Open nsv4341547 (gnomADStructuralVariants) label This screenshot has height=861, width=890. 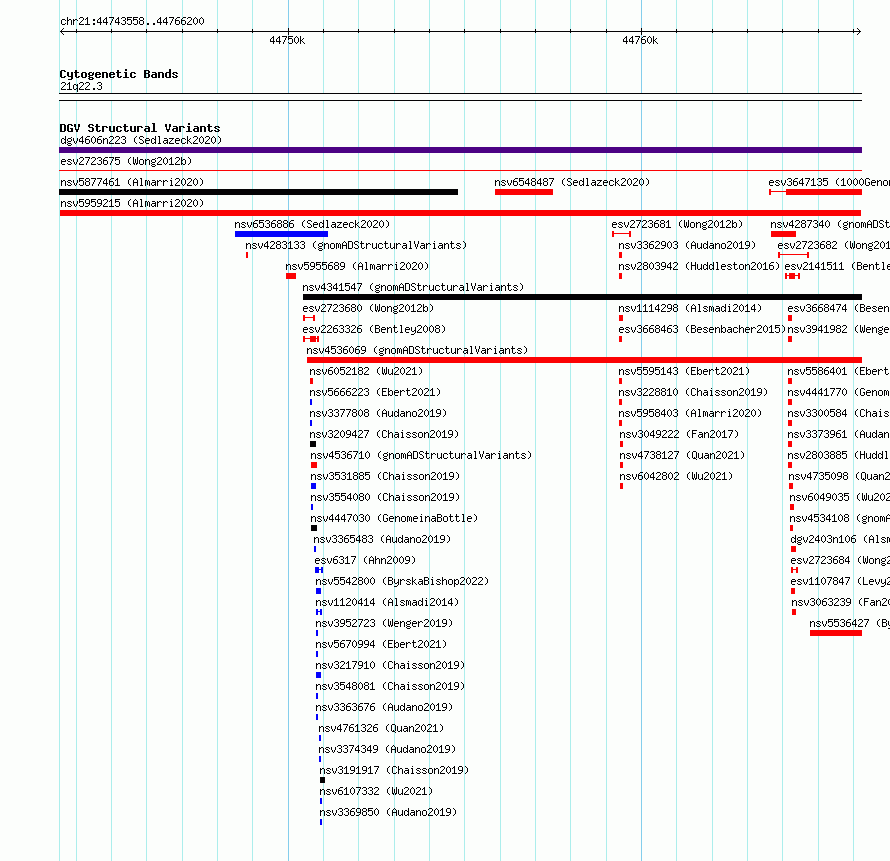pos(413,287)
